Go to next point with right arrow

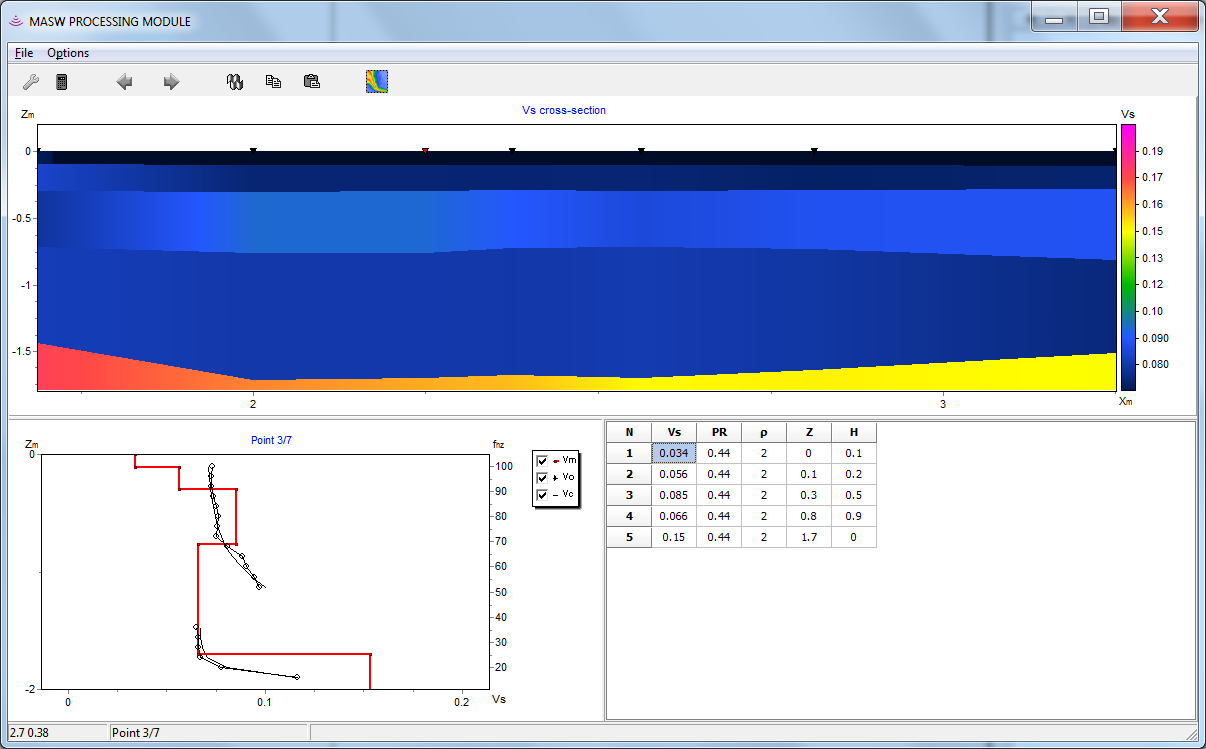pyautogui.click(x=171, y=82)
